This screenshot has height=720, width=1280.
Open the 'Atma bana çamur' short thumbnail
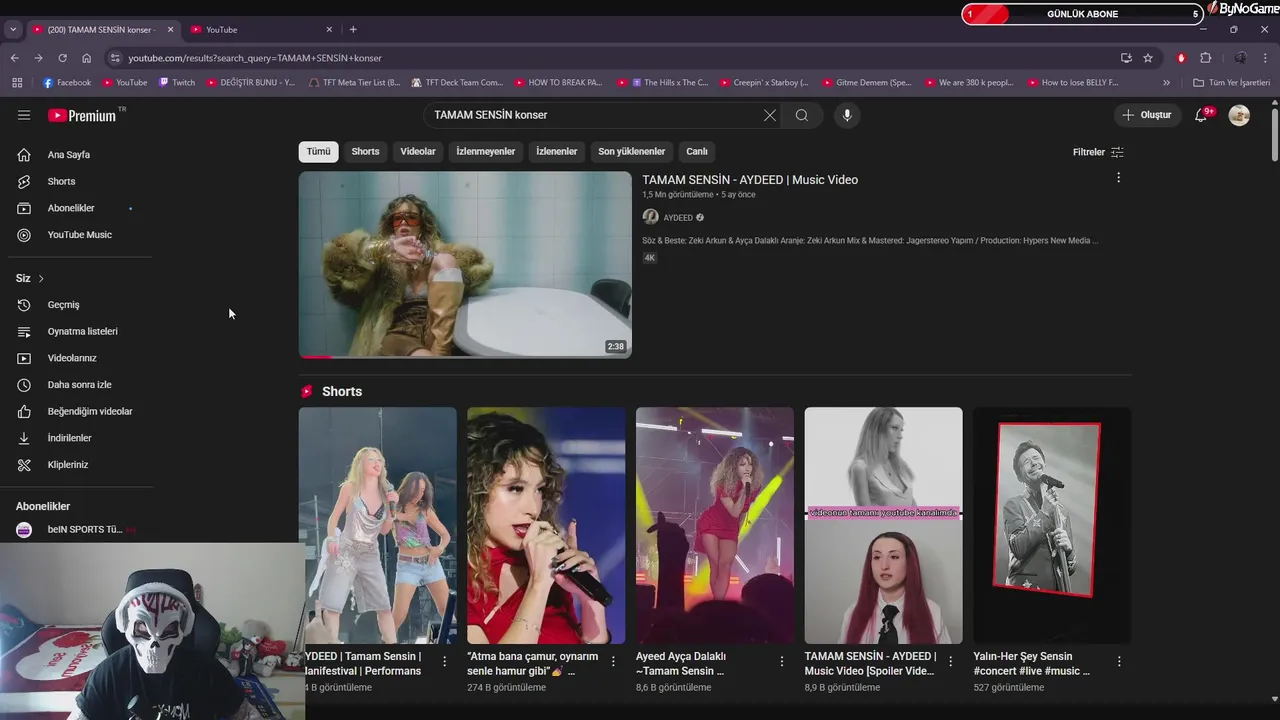(x=546, y=525)
